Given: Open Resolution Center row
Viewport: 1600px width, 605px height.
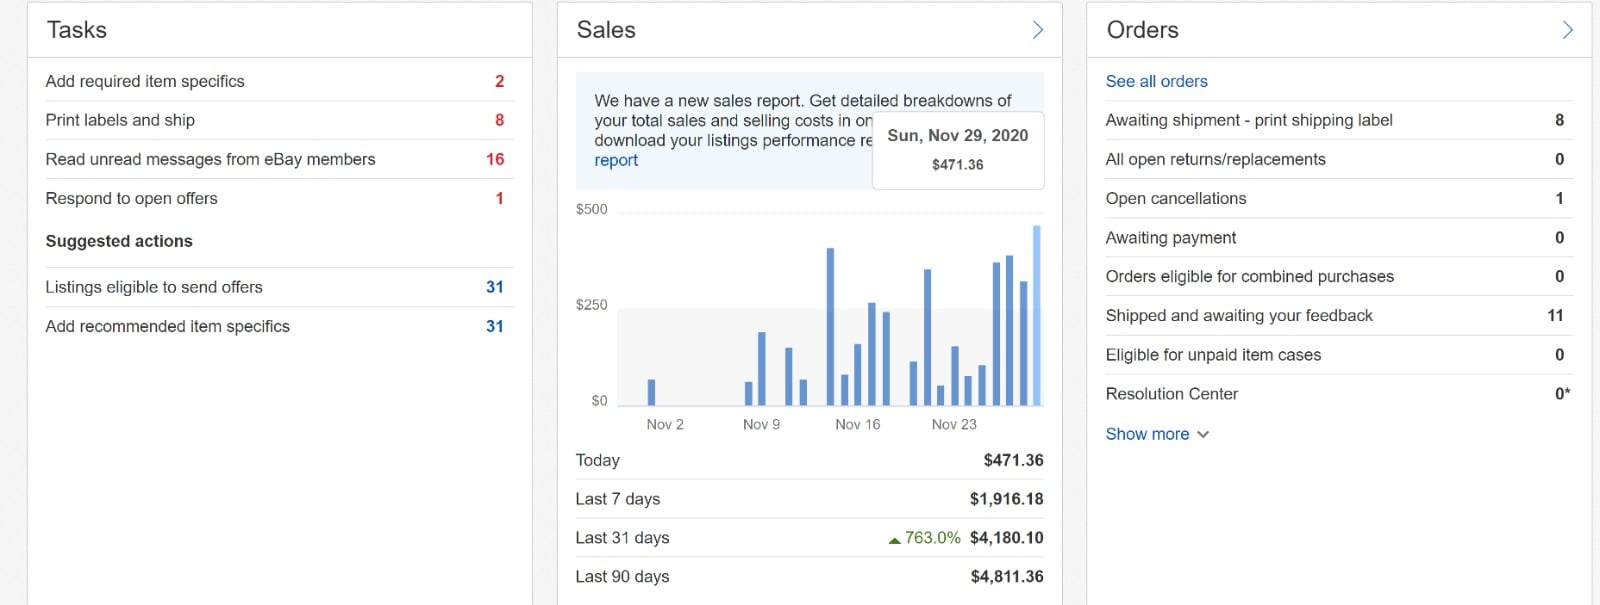Looking at the screenshot, I should click(x=1171, y=394).
